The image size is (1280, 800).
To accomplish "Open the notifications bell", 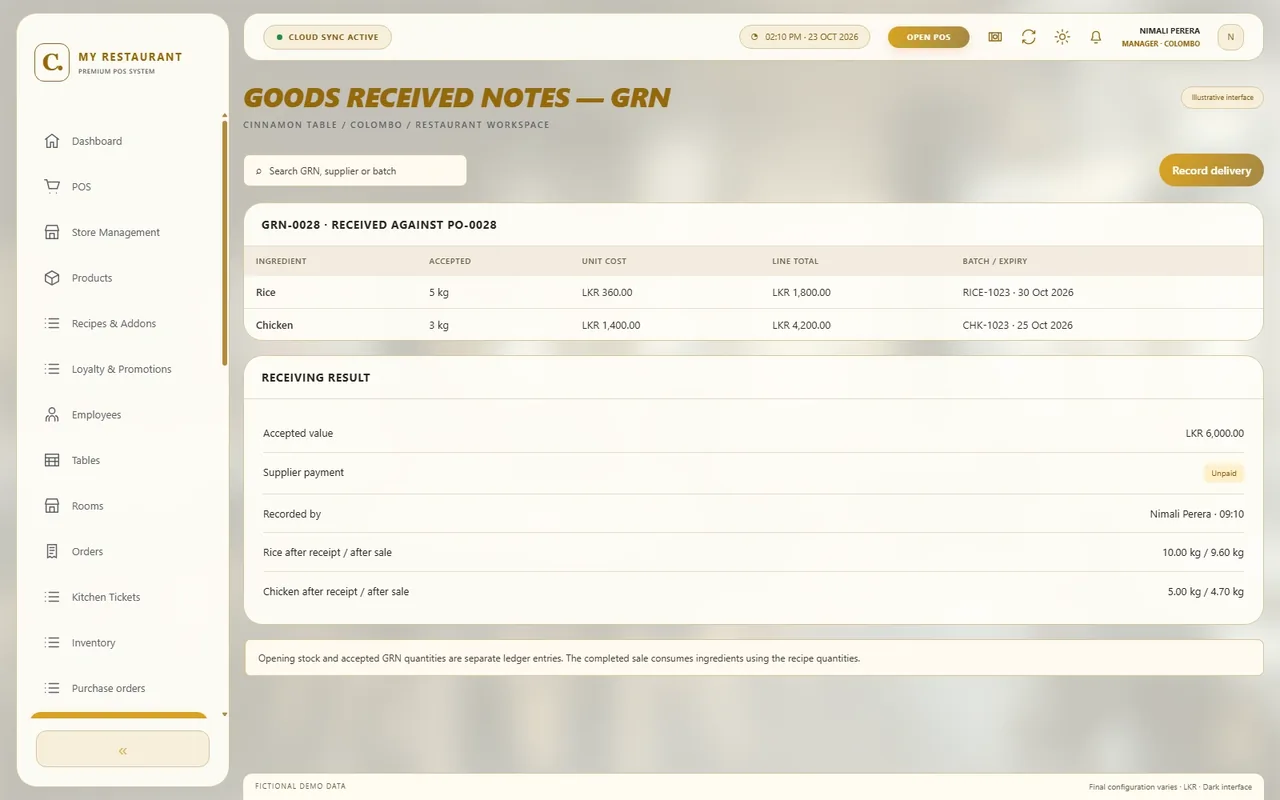I will pyautogui.click(x=1096, y=37).
